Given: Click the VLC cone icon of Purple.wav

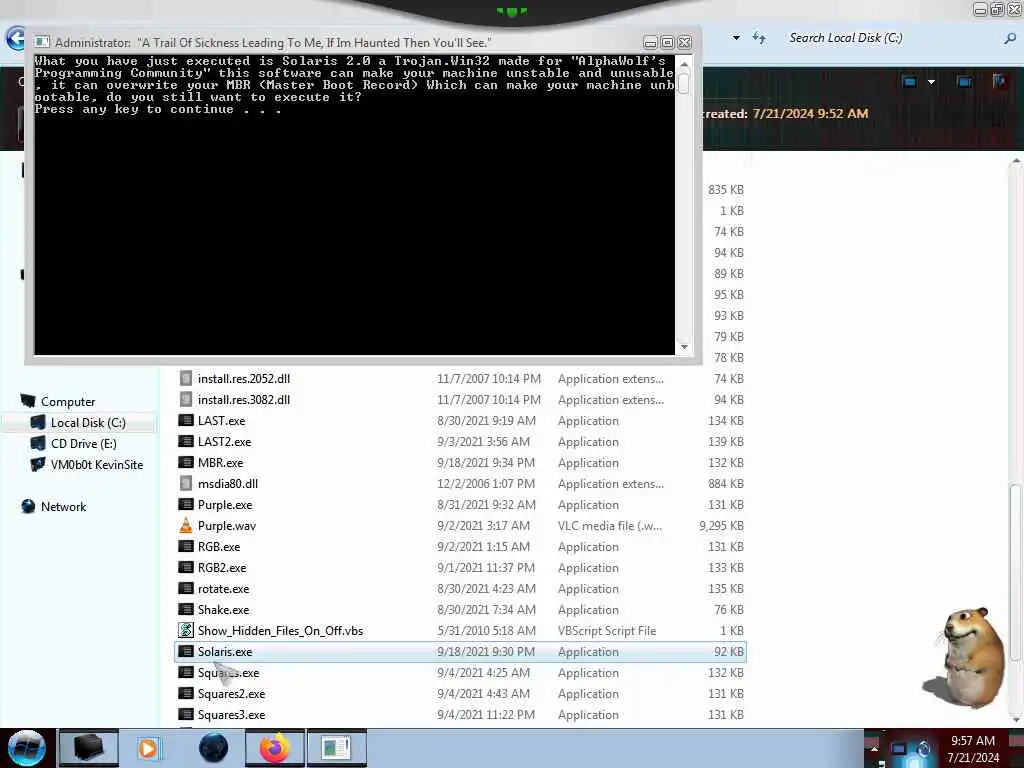Looking at the screenshot, I should tap(186, 525).
